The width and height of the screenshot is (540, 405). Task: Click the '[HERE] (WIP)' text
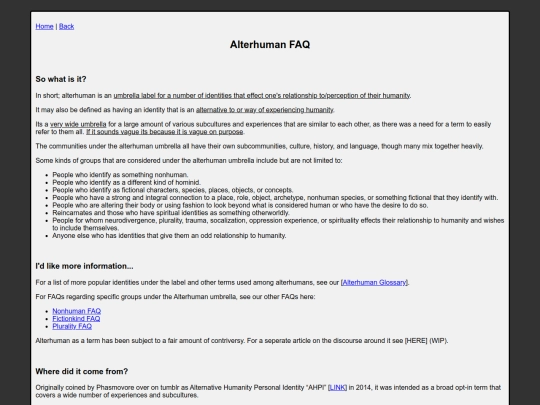(426, 341)
